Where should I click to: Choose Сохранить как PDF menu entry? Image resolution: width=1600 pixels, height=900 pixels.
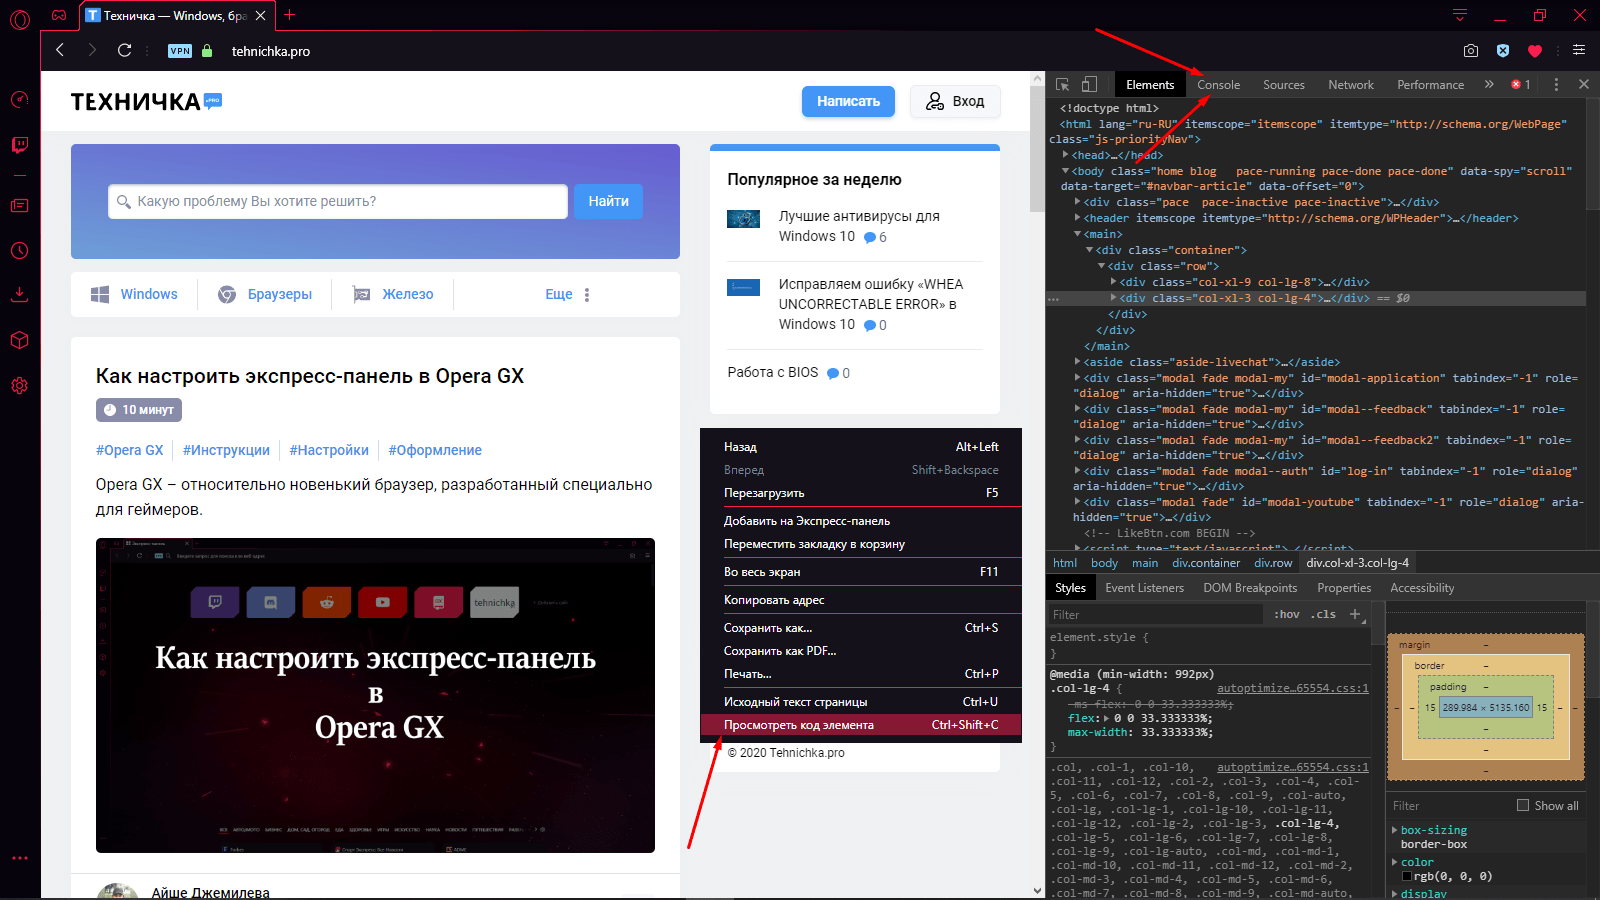[x=861, y=651]
